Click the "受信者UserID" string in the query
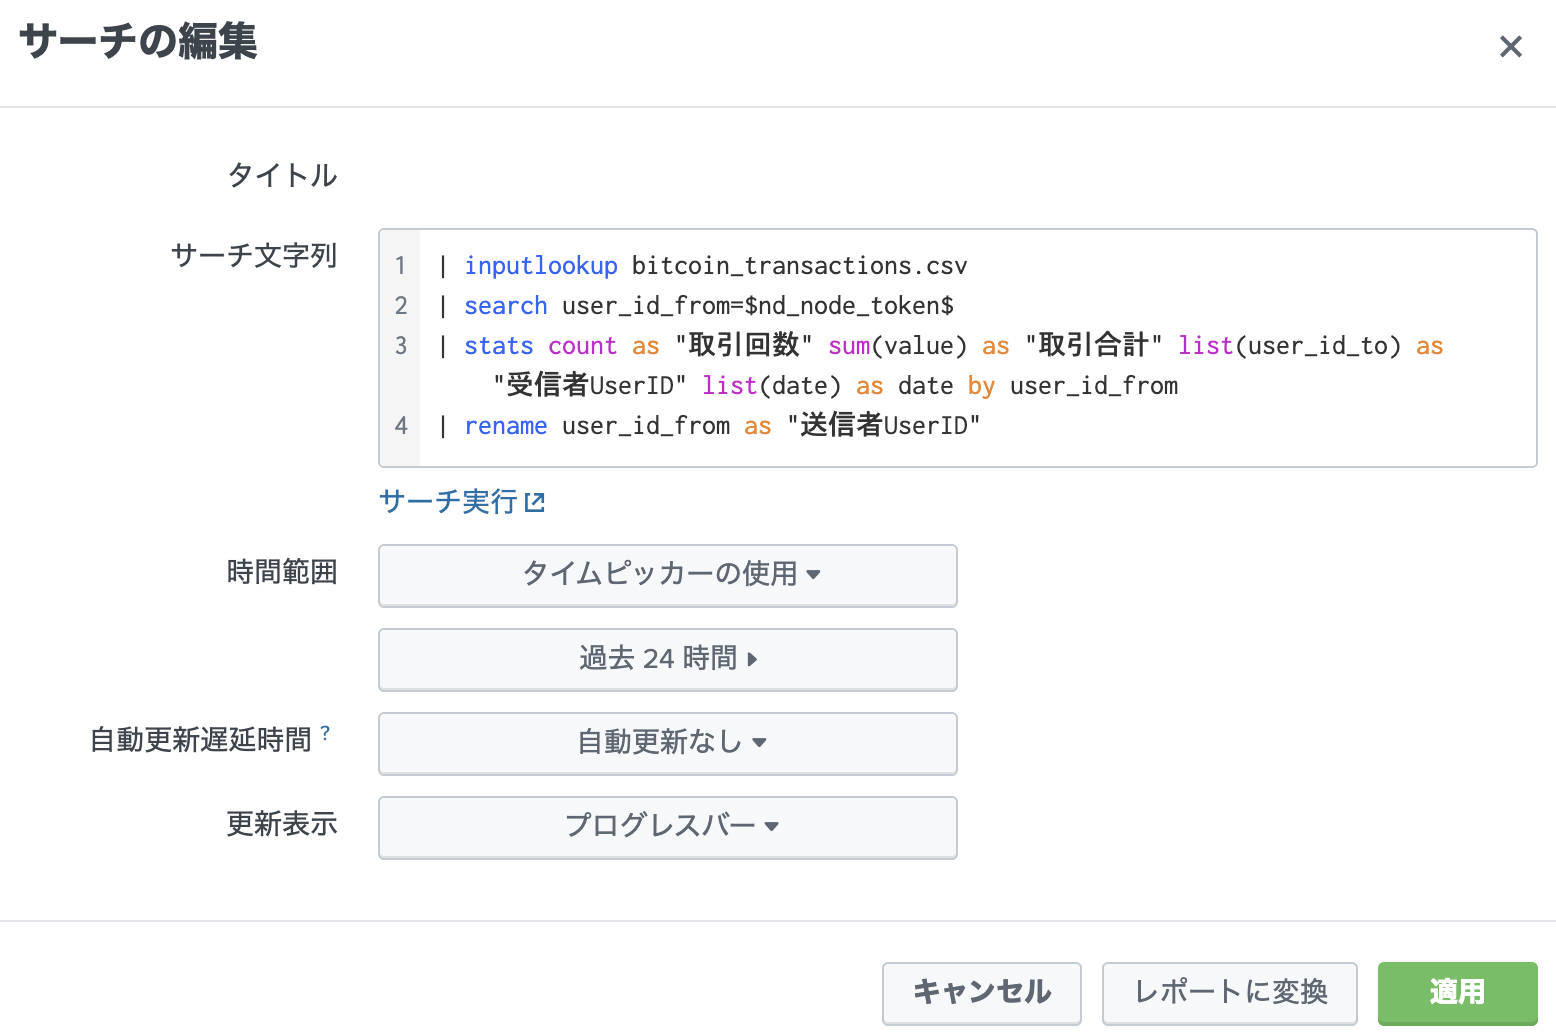The height and width of the screenshot is (1036, 1556). point(590,386)
